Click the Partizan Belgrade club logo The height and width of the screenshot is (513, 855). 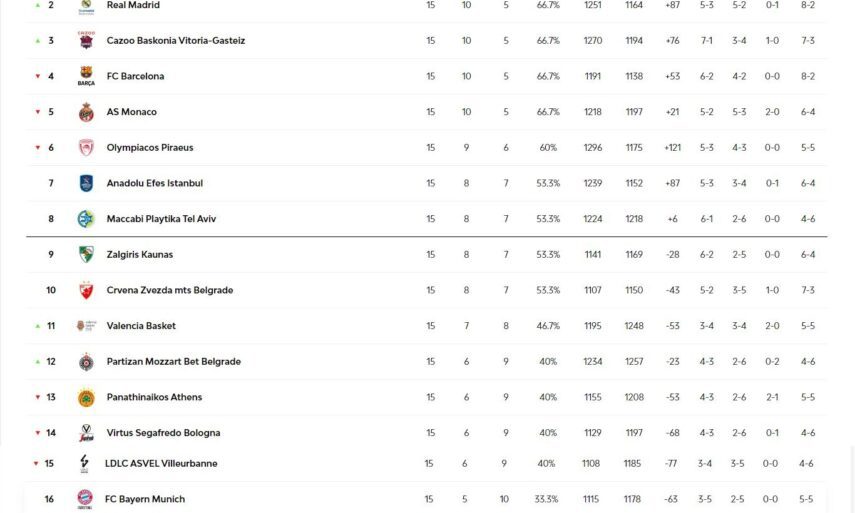click(86, 362)
